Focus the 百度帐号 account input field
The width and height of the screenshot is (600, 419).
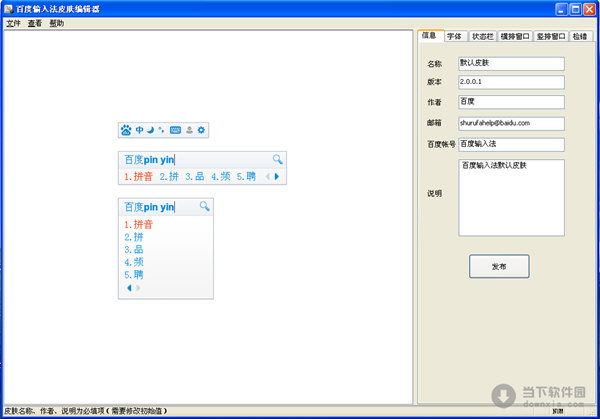511,144
